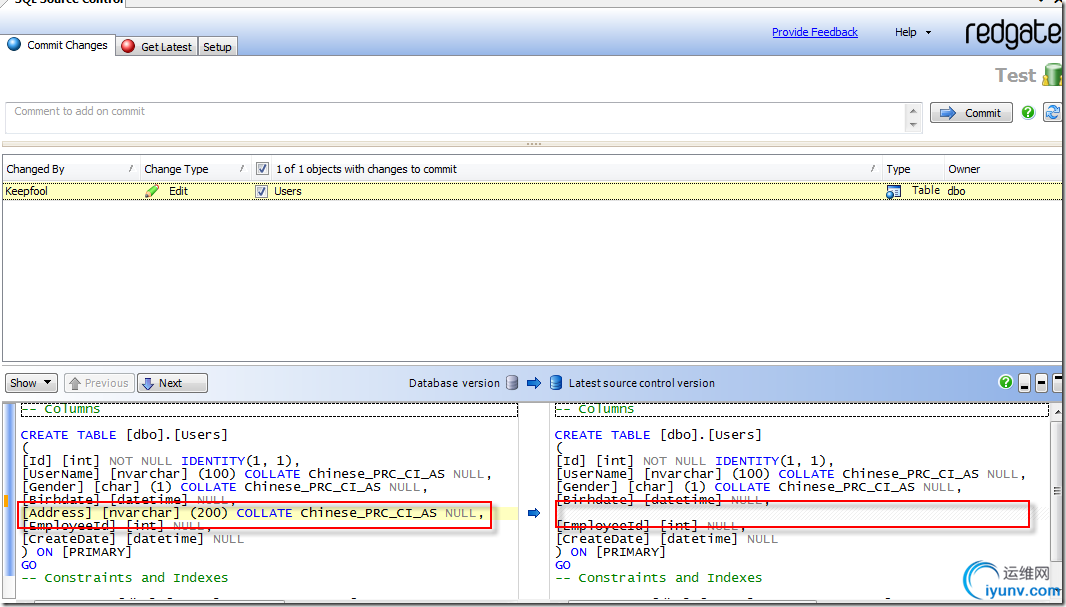1066x607 pixels.
Task: Open the Show dropdown in diff toolbar
Action: [x=30, y=383]
